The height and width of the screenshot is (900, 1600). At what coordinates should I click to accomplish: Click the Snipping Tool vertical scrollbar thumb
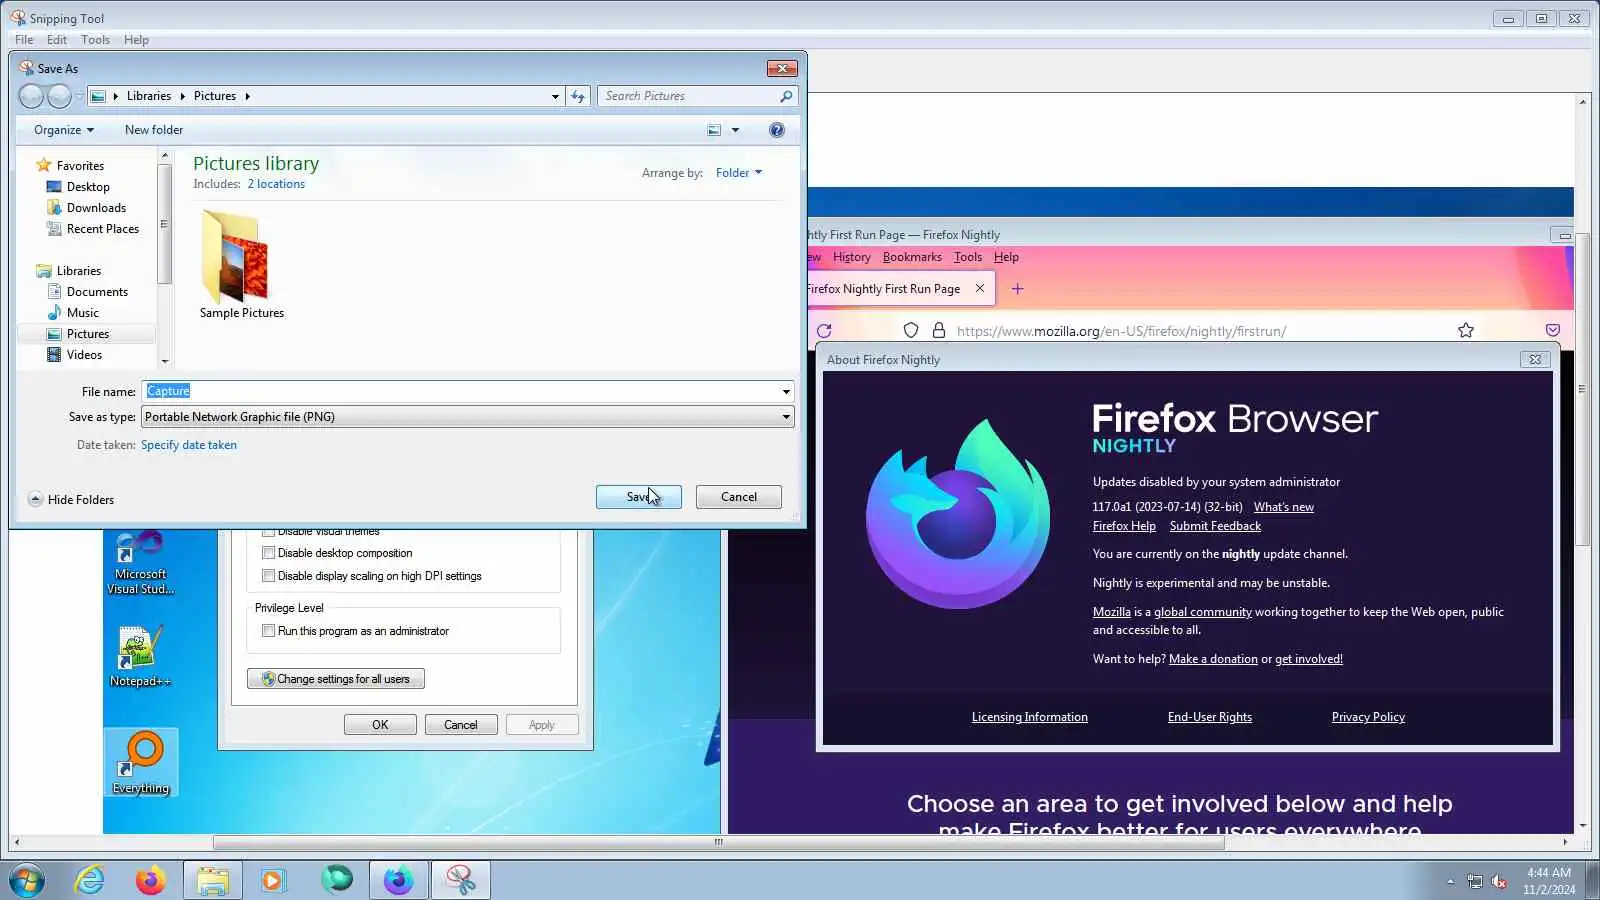(x=1582, y=390)
